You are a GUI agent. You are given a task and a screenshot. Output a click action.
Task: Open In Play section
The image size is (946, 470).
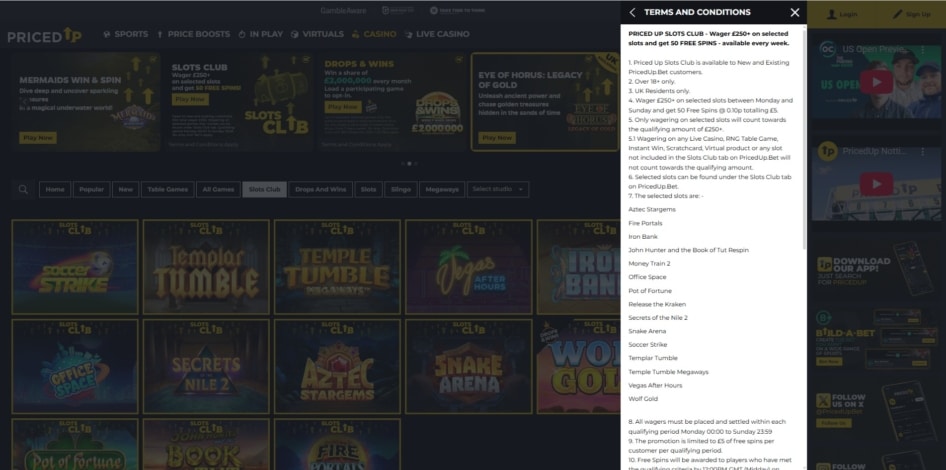[x=261, y=34]
